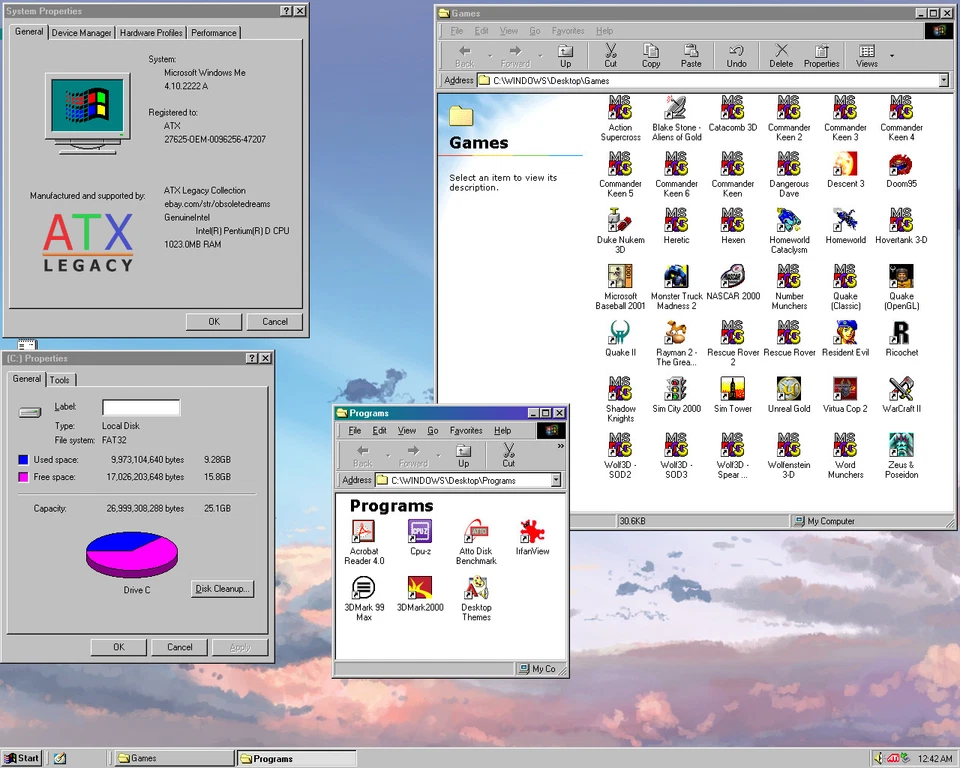
Task: Open Quake (OpenGL) game
Action: pyautogui.click(x=901, y=276)
